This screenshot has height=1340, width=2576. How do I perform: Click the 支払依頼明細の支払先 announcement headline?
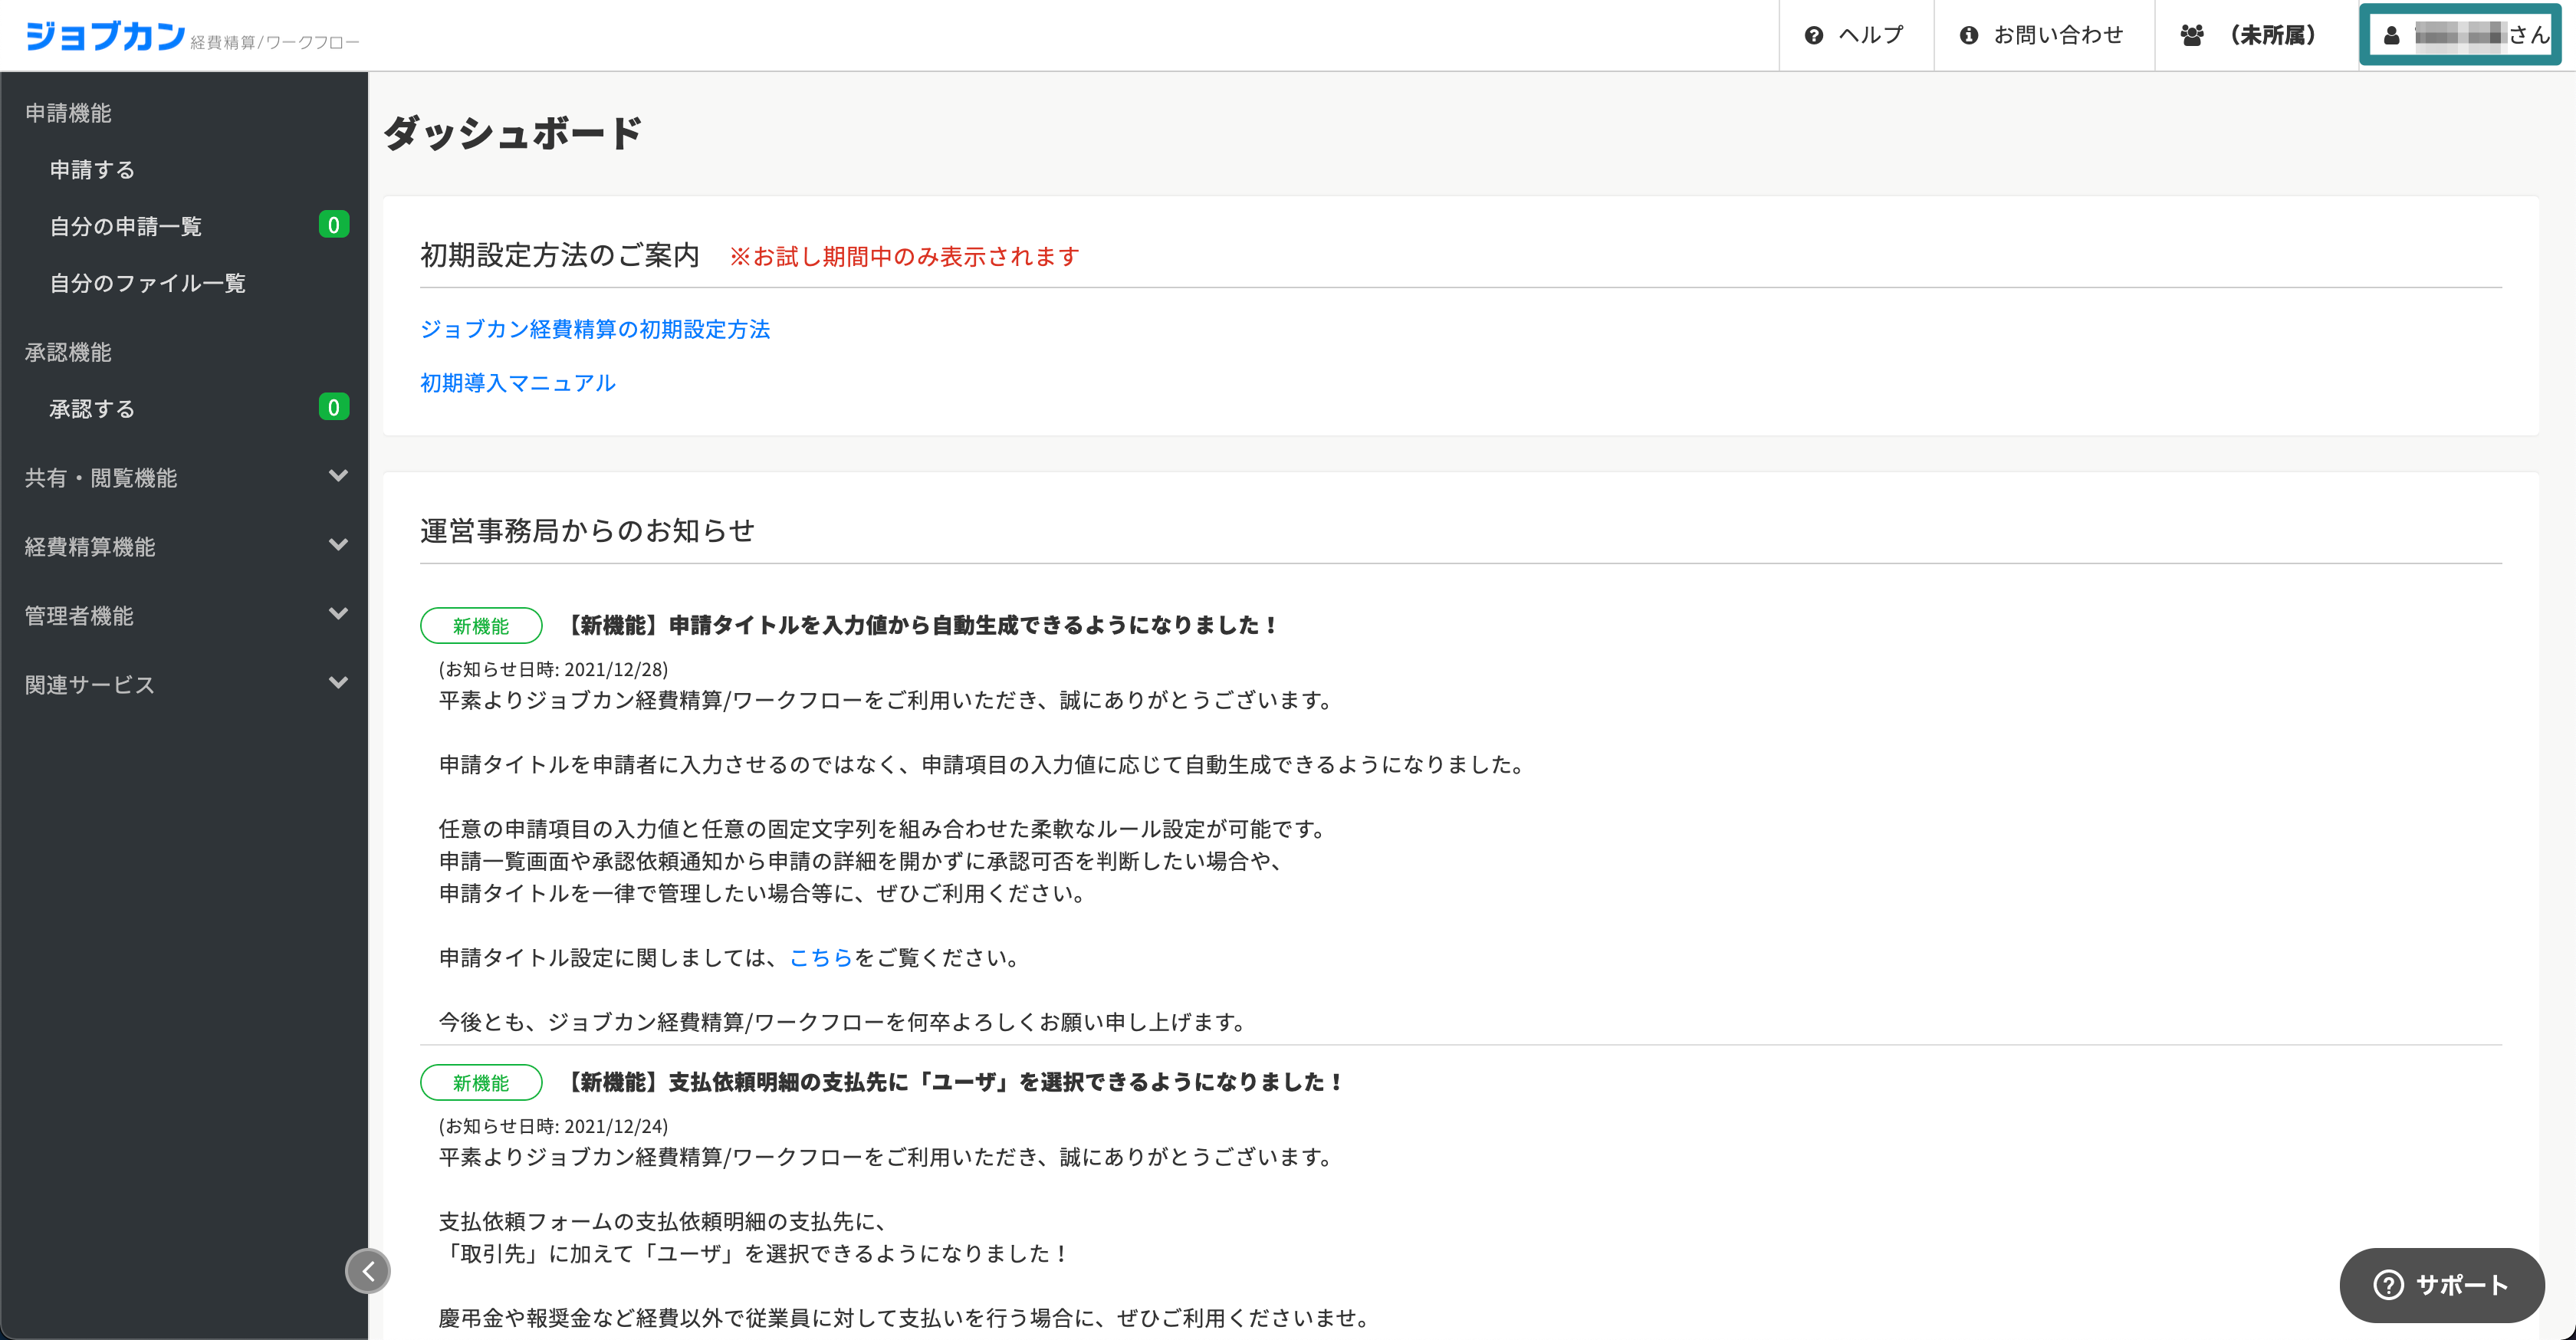coord(953,1082)
